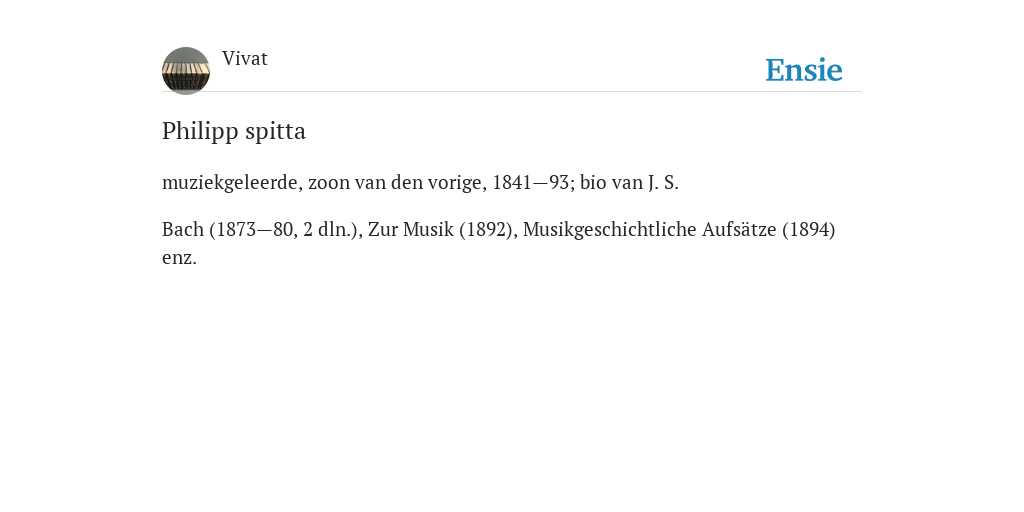Click the word bio

click(x=593, y=183)
